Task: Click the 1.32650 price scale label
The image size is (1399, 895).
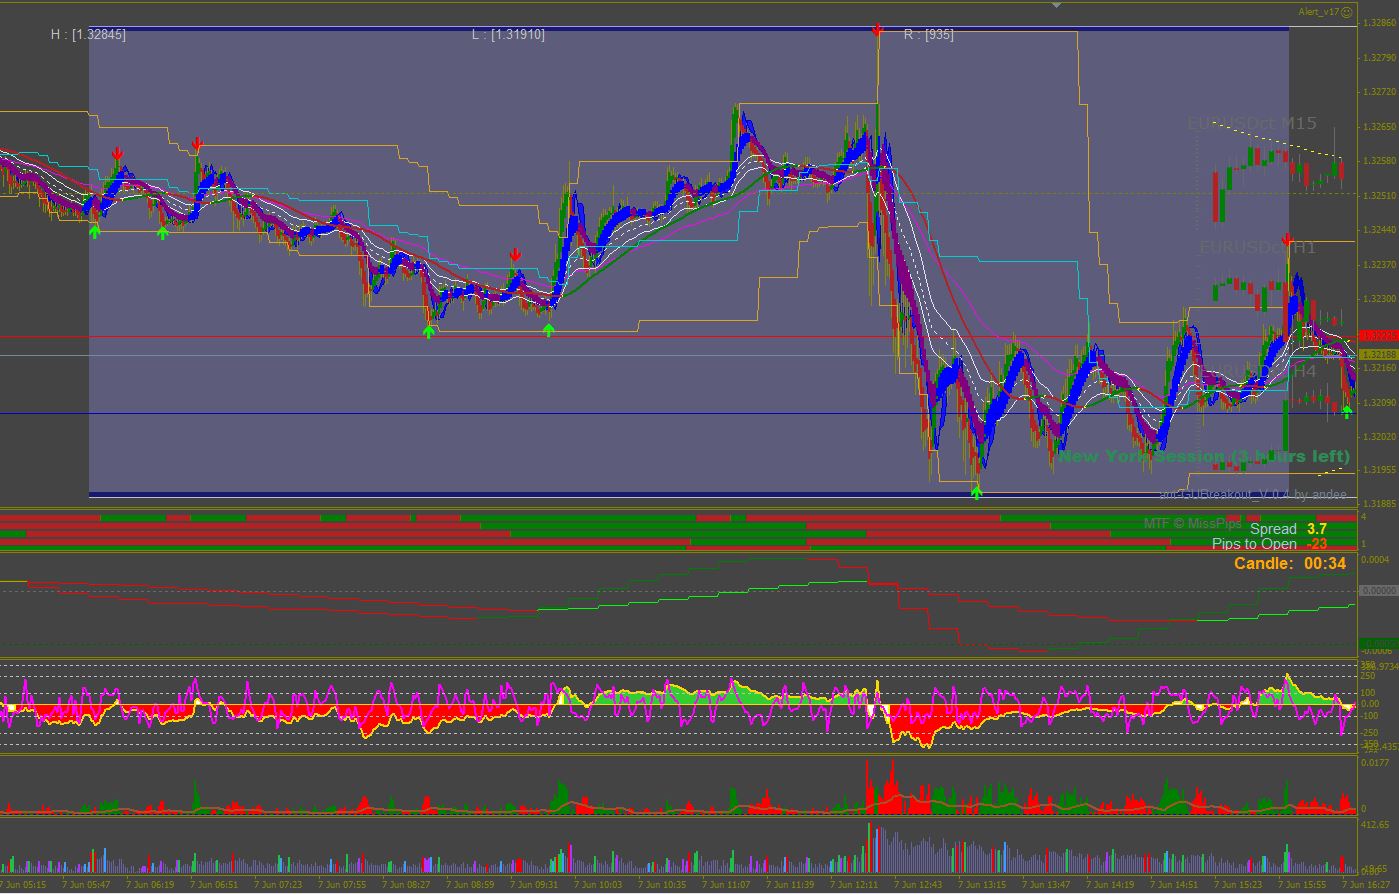Action: click(1379, 127)
